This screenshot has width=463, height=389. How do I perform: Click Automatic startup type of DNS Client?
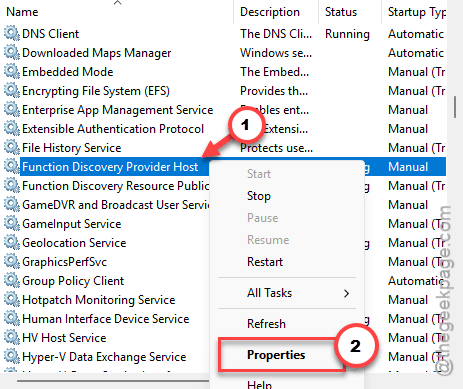[x=416, y=34]
